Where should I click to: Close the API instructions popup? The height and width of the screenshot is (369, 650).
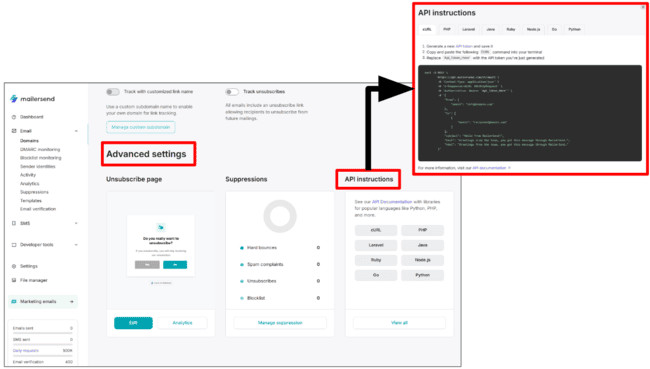tap(643, 7)
